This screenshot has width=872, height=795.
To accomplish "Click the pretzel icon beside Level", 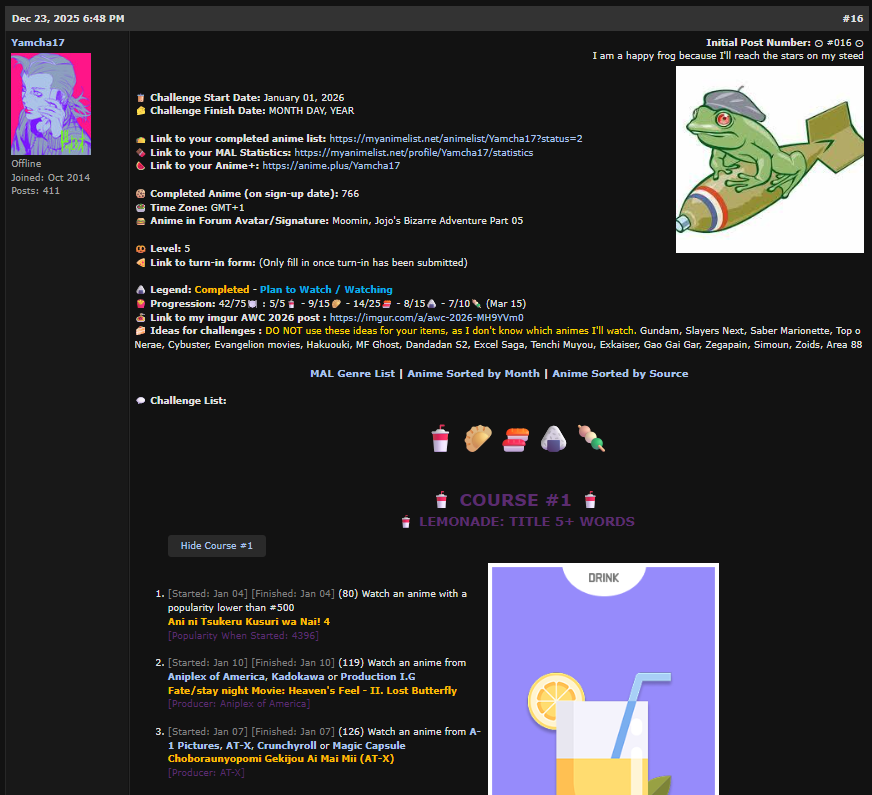I will click(x=141, y=249).
